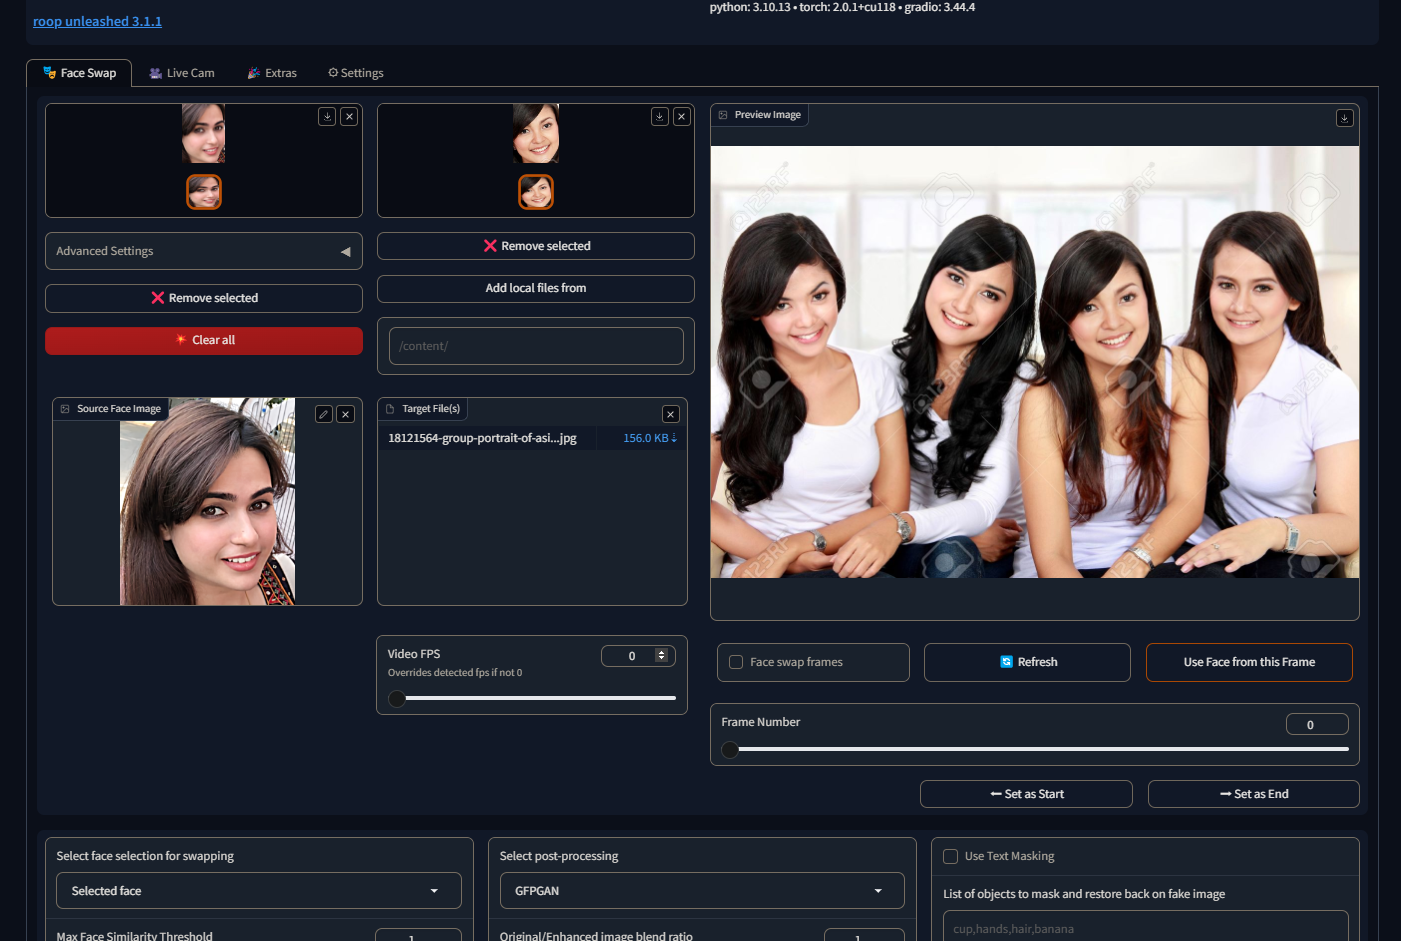Expand the Advanced Settings section
Screen dimensions: 1401x941
tap(203, 251)
